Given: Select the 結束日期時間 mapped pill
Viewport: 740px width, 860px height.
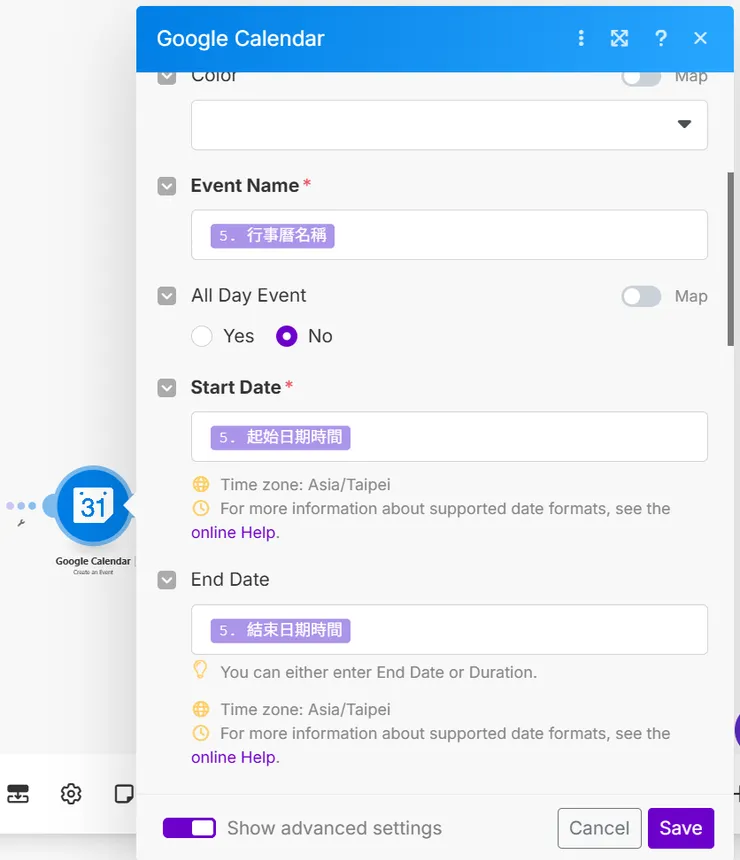Looking at the screenshot, I should click(x=280, y=631).
